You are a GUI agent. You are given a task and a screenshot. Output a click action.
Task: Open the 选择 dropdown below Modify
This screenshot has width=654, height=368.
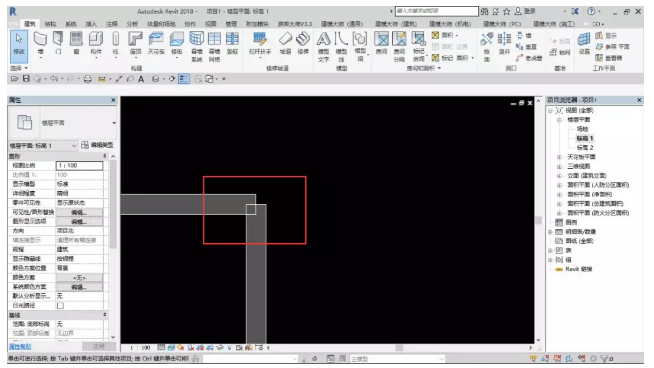tap(19, 68)
